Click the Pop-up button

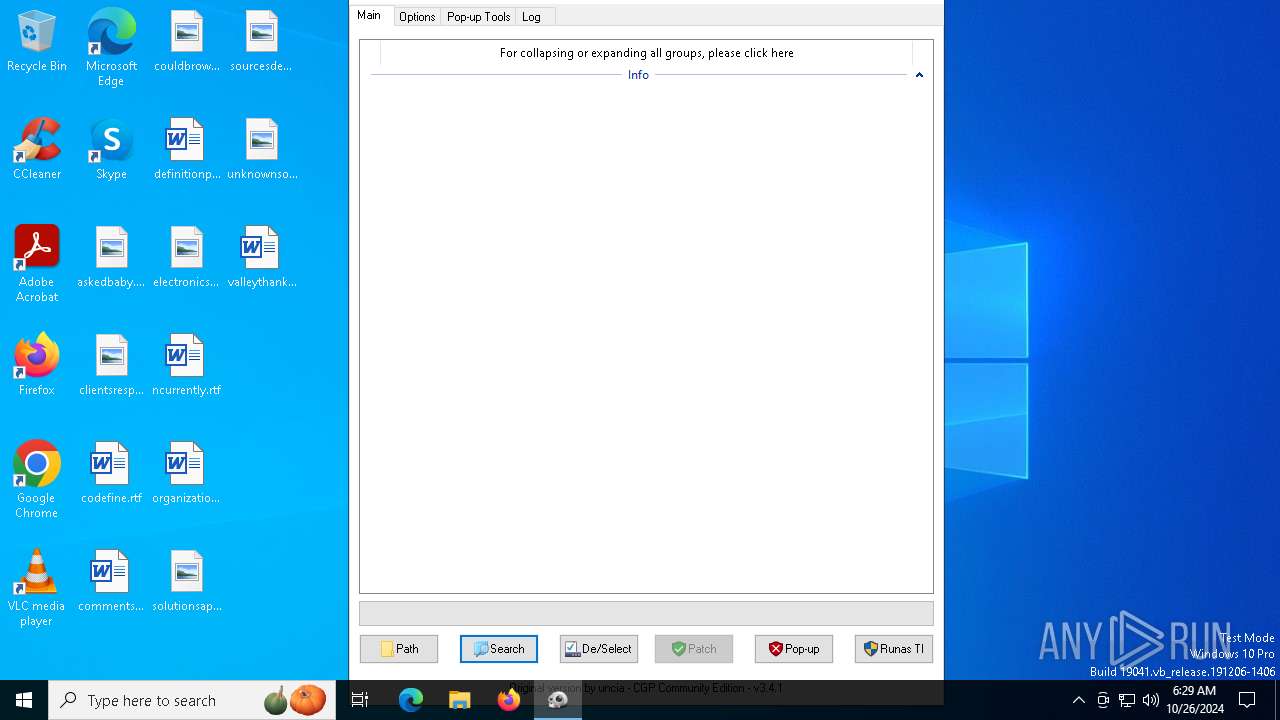pos(794,649)
